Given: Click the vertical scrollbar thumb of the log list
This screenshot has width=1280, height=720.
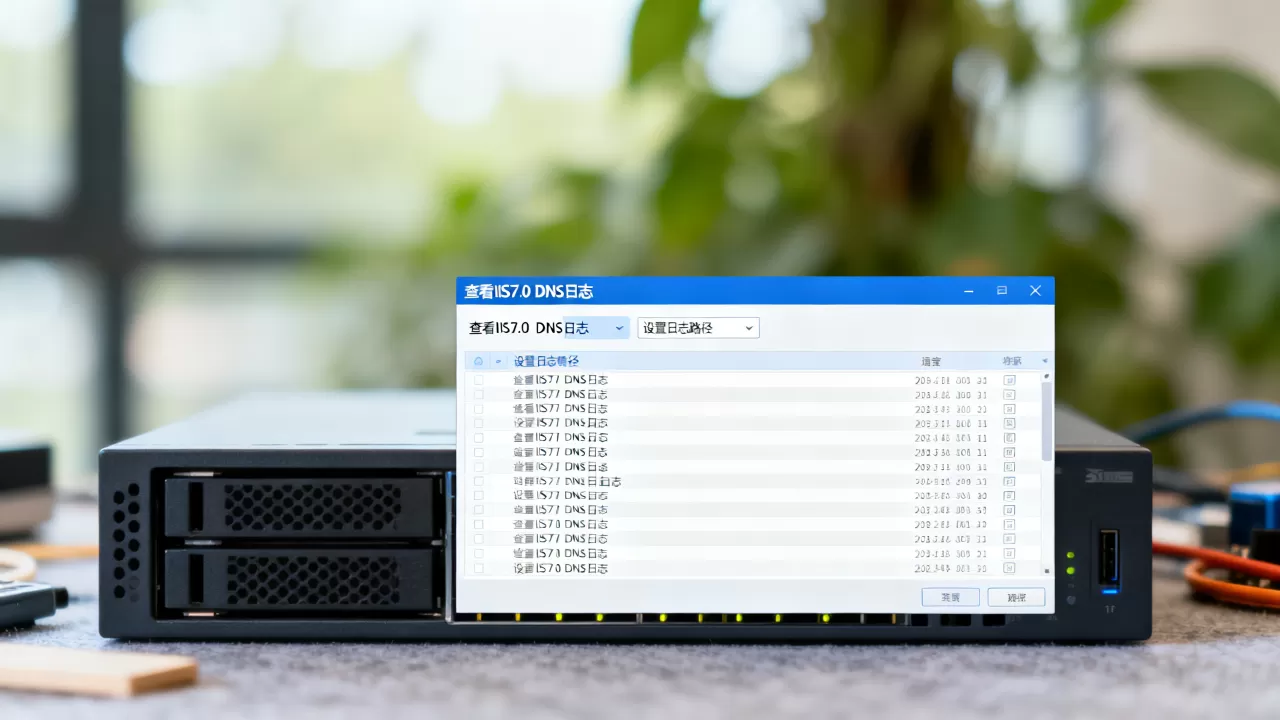Looking at the screenshot, I should click(1047, 421).
